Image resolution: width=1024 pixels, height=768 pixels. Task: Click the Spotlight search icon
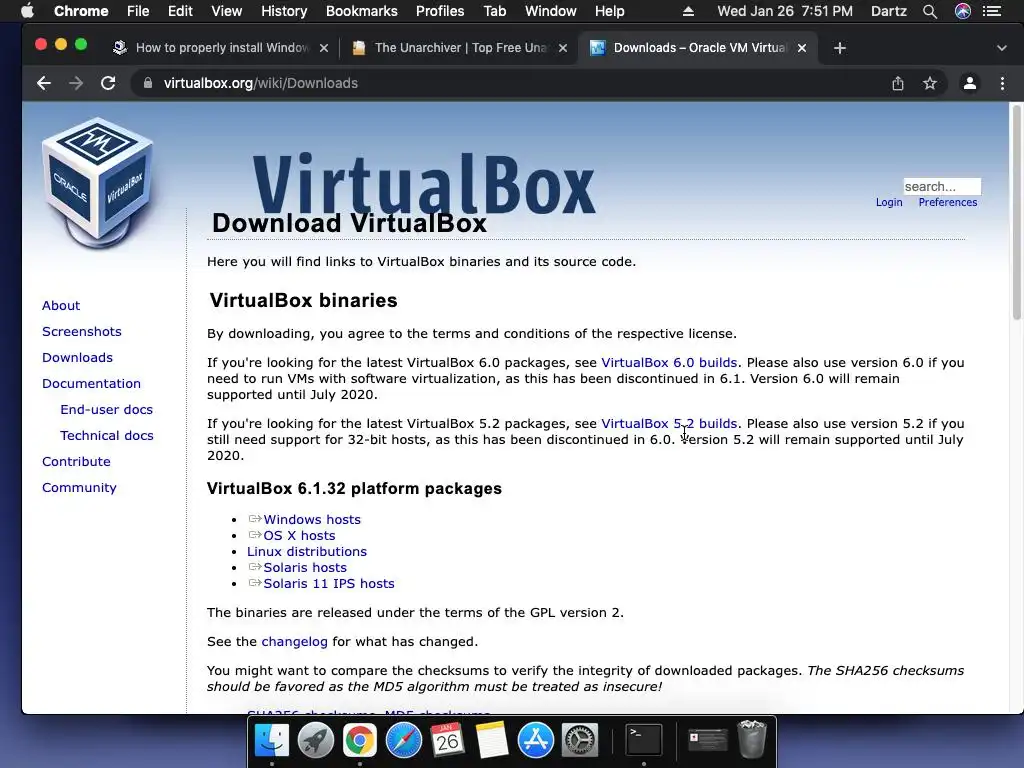point(930,11)
